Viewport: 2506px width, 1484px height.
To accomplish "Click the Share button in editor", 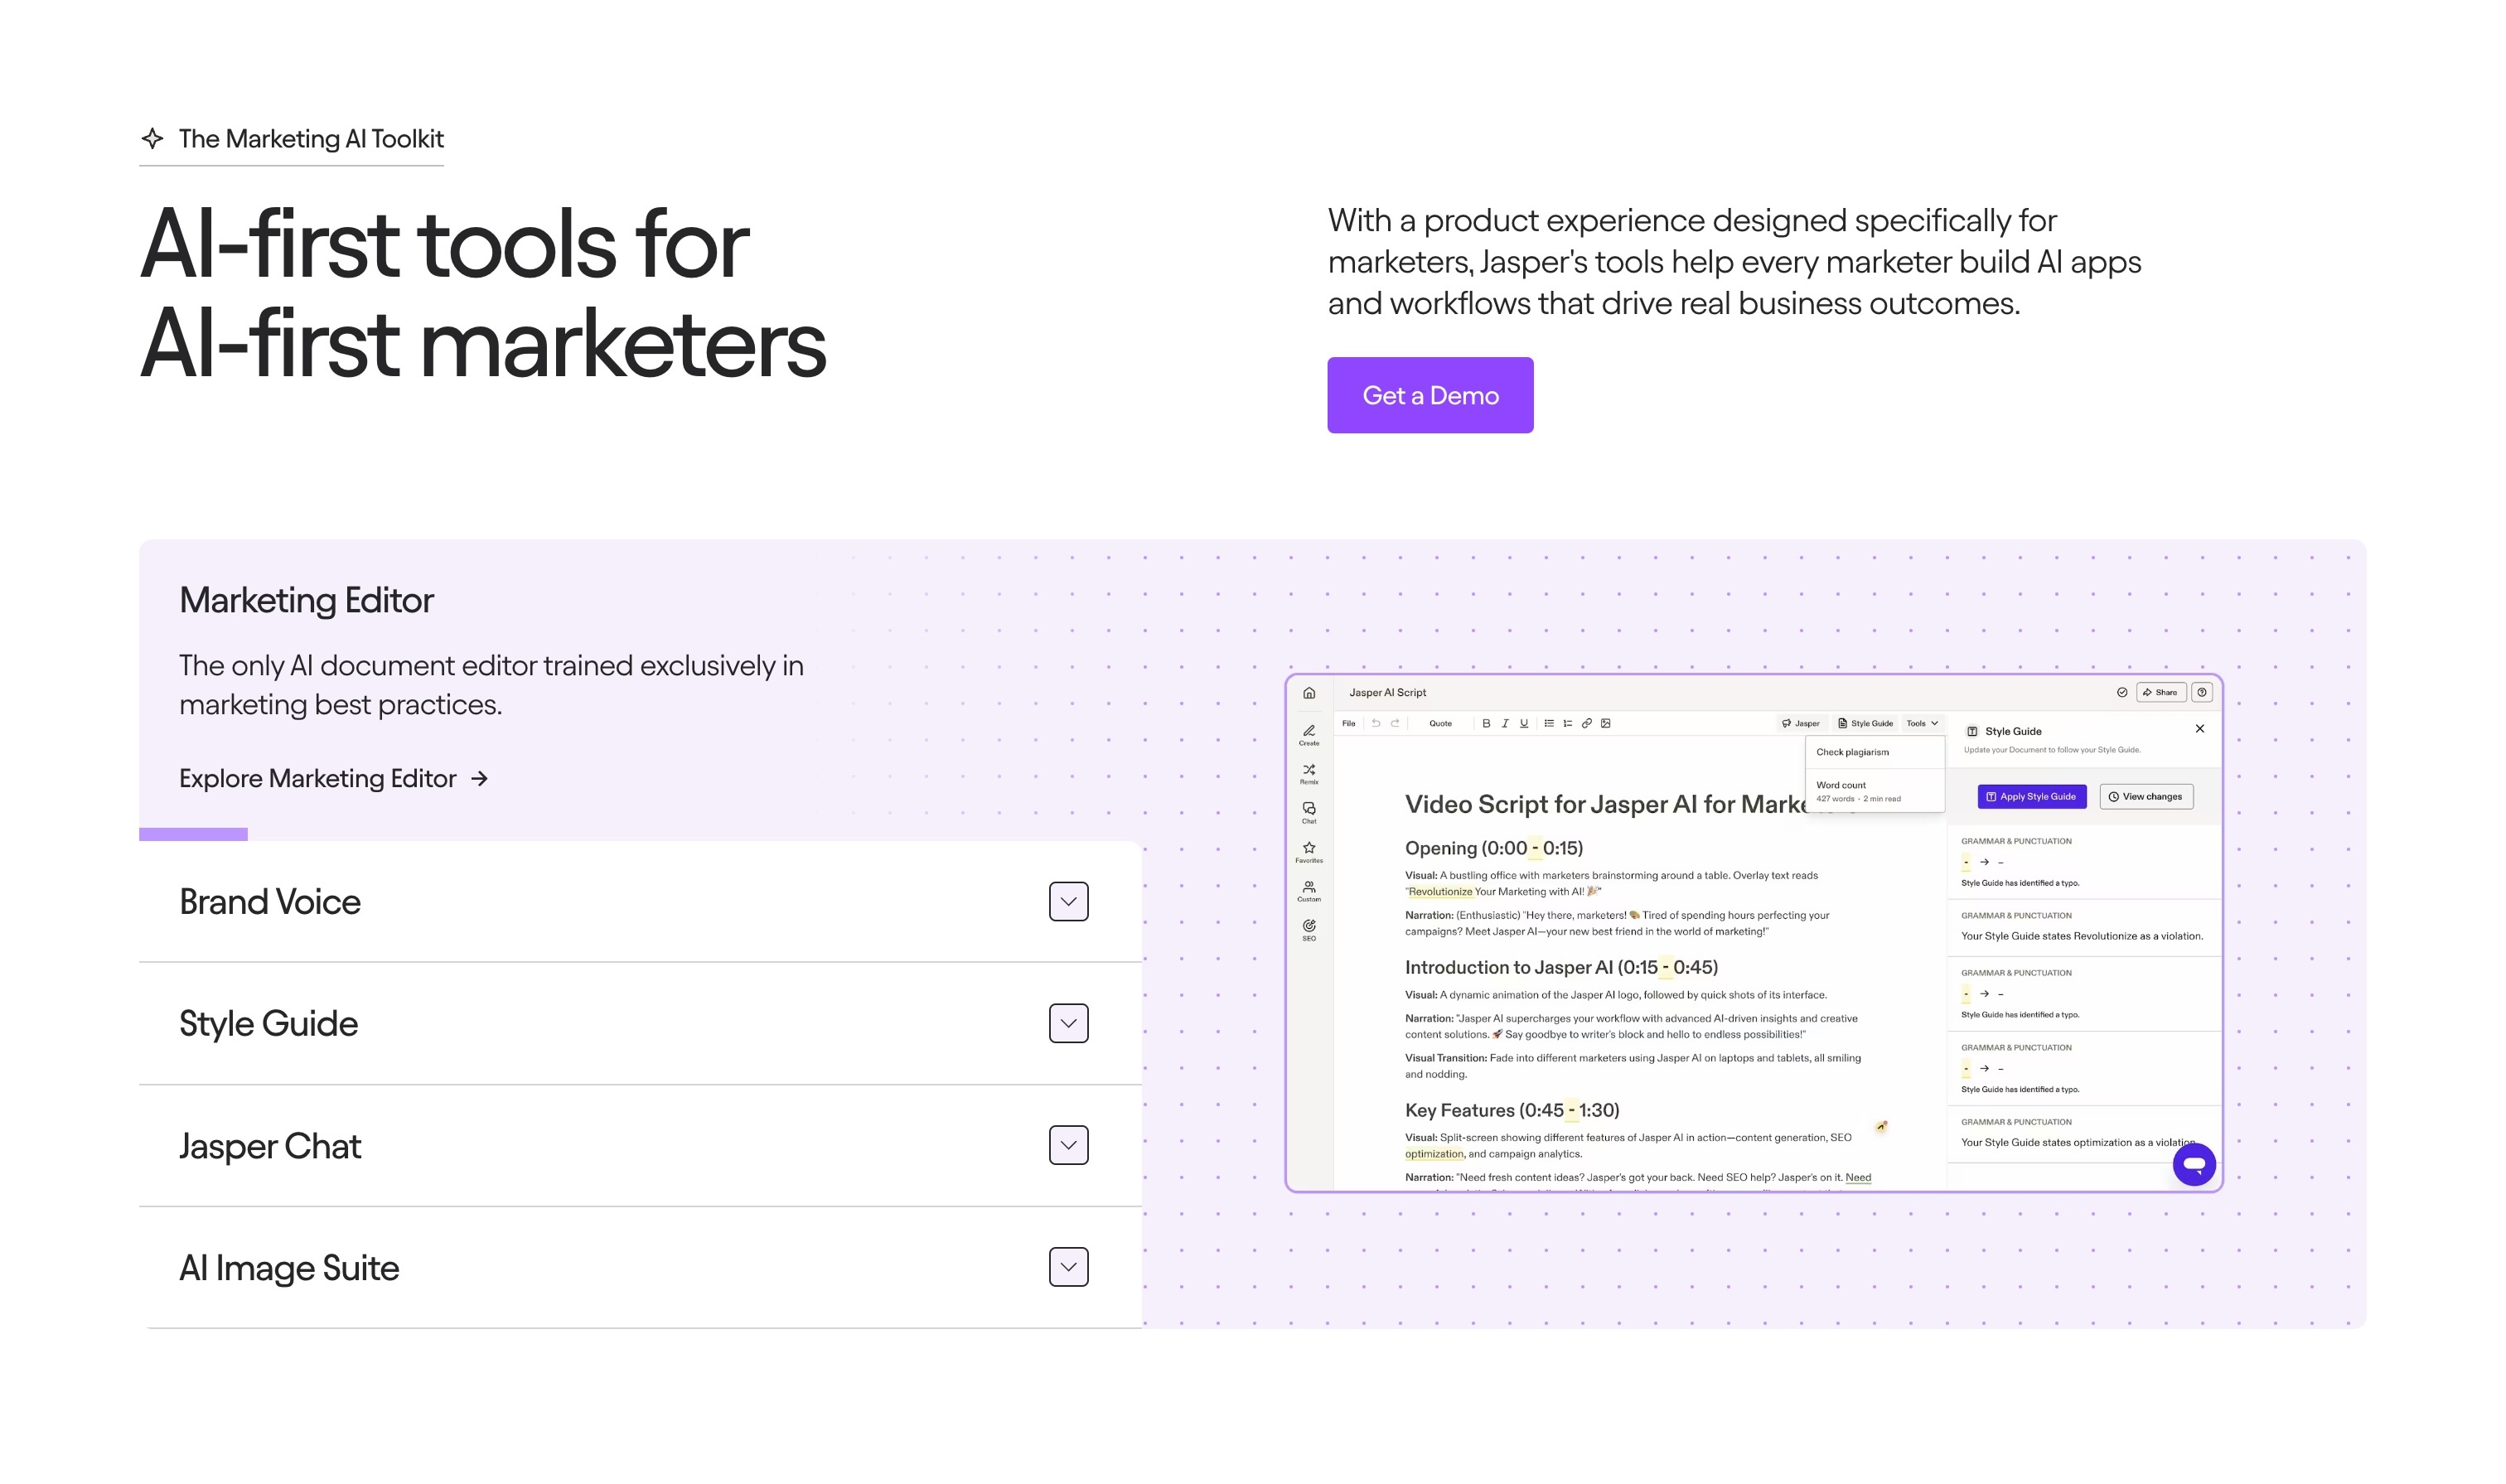I will click(x=2161, y=692).
